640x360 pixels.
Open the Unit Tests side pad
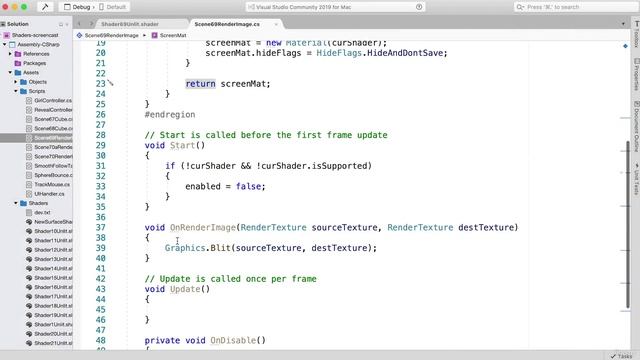point(636,180)
